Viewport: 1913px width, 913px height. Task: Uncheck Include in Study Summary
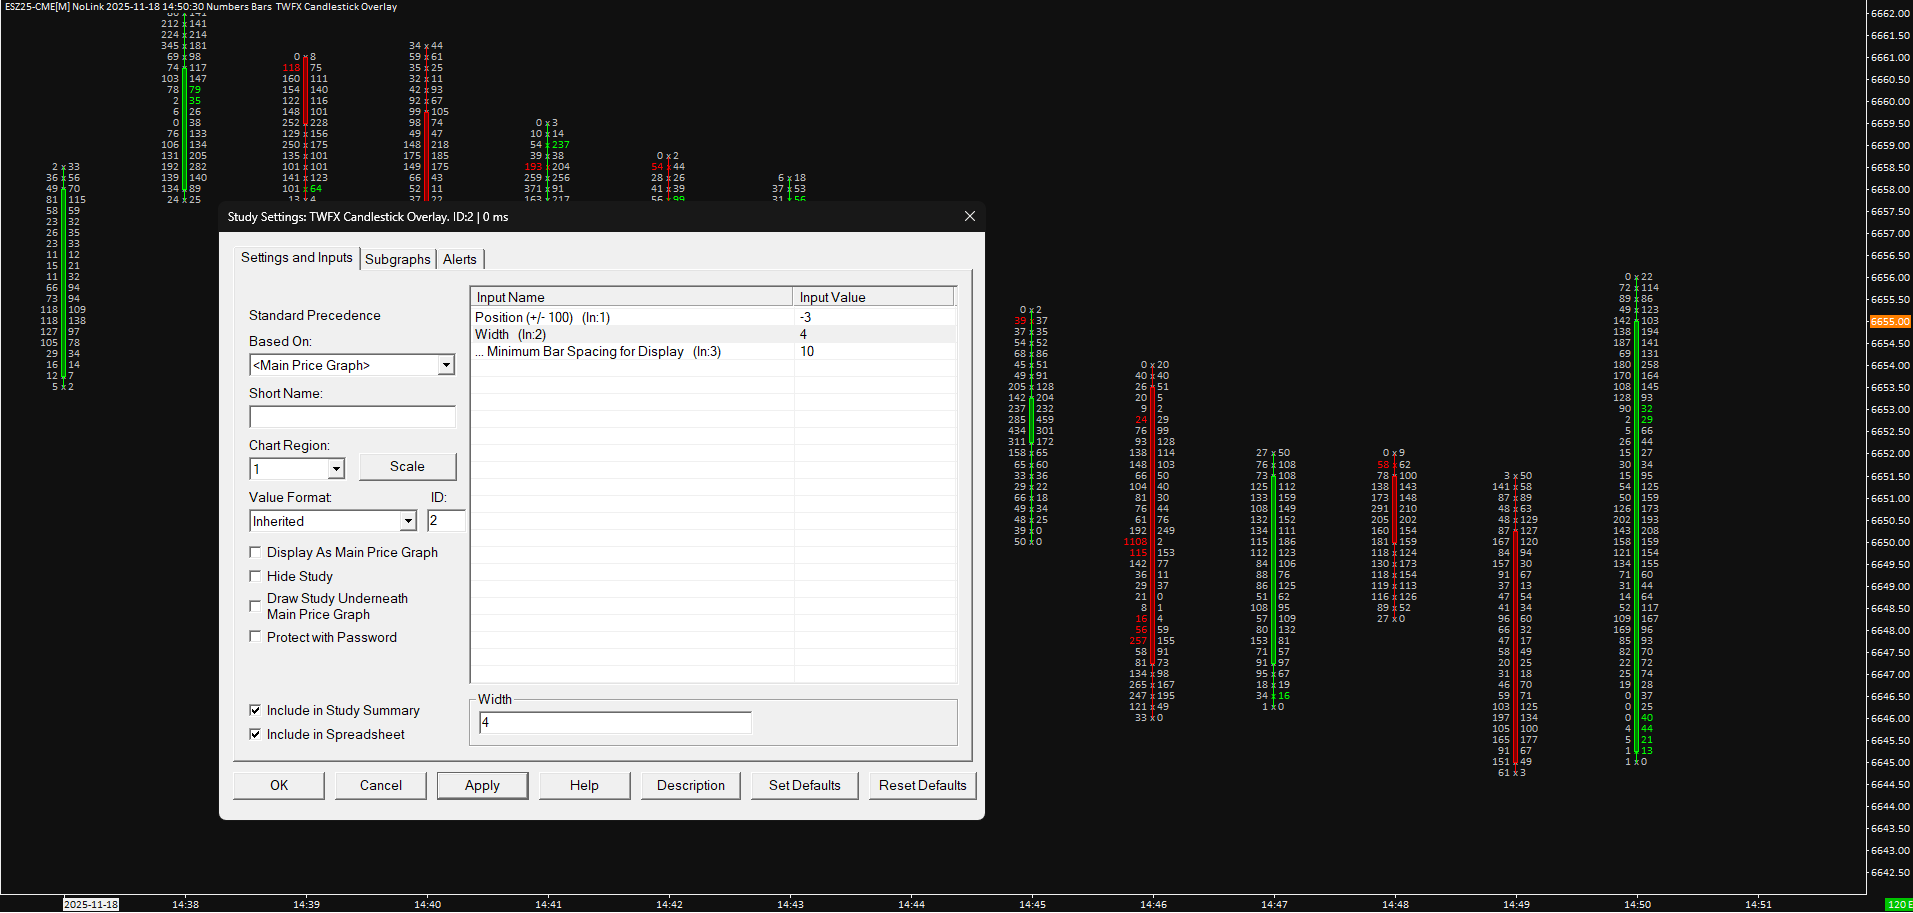point(255,710)
